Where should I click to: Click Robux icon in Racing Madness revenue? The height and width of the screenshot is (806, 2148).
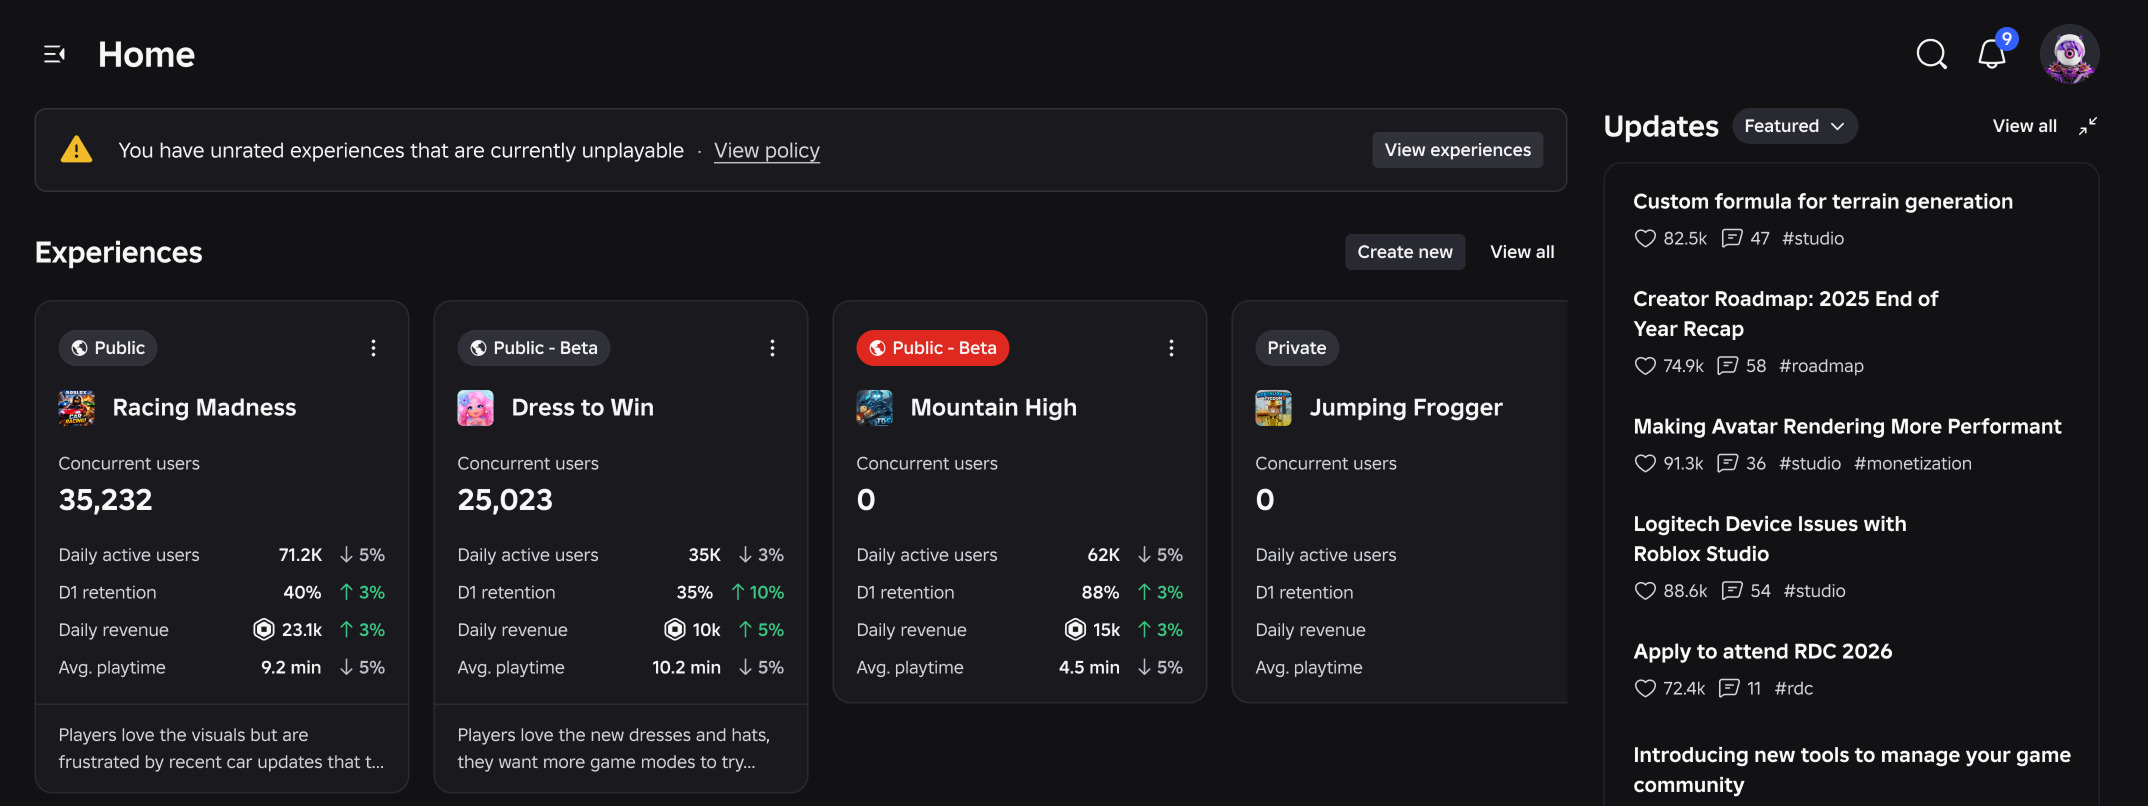[x=264, y=629]
